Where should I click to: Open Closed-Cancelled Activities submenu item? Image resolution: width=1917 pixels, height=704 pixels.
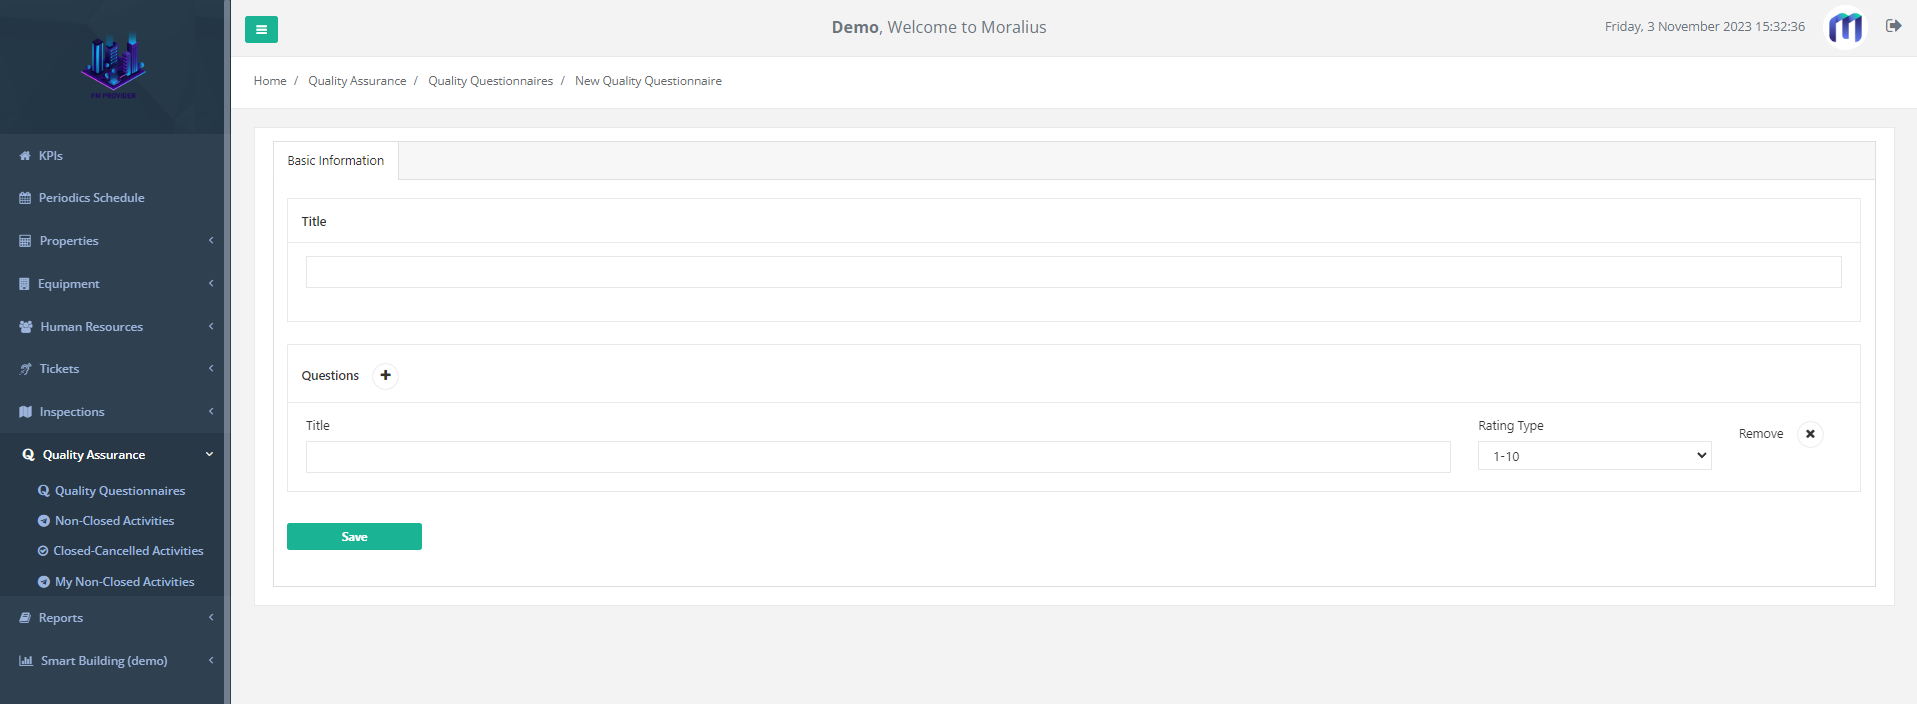click(x=128, y=551)
